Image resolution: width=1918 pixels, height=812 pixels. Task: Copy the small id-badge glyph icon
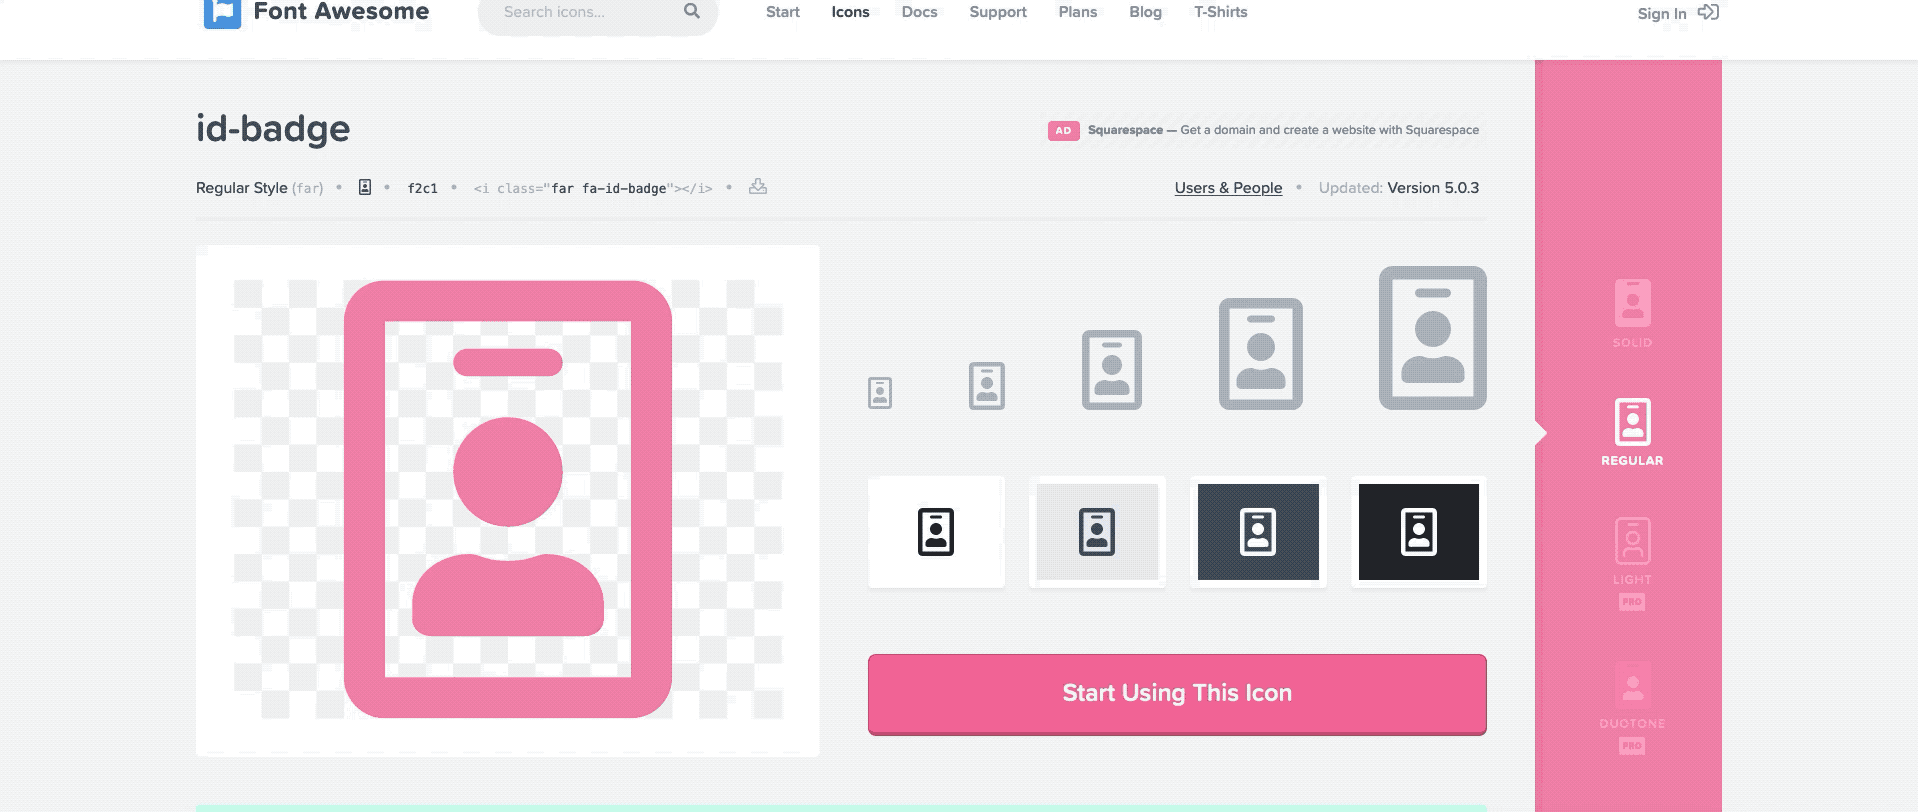pyautogui.click(x=365, y=187)
